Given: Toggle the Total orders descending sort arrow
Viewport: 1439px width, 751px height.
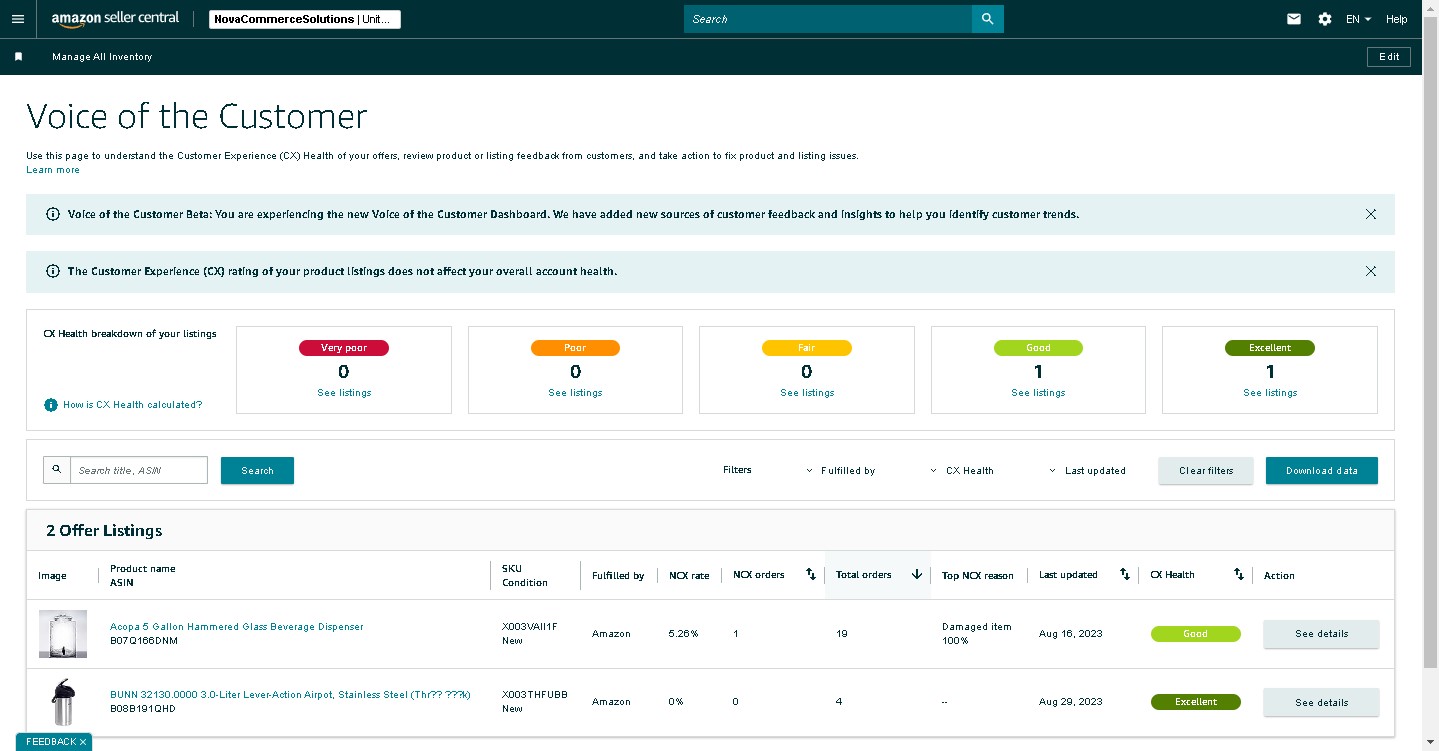Looking at the screenshot, I should click(x=917, y=575).
